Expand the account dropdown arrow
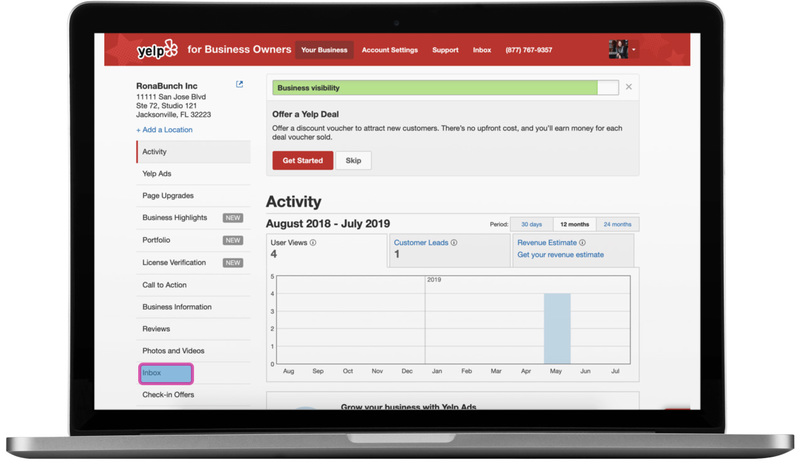This screenshot has width=800, height=465. click(634, 50)
